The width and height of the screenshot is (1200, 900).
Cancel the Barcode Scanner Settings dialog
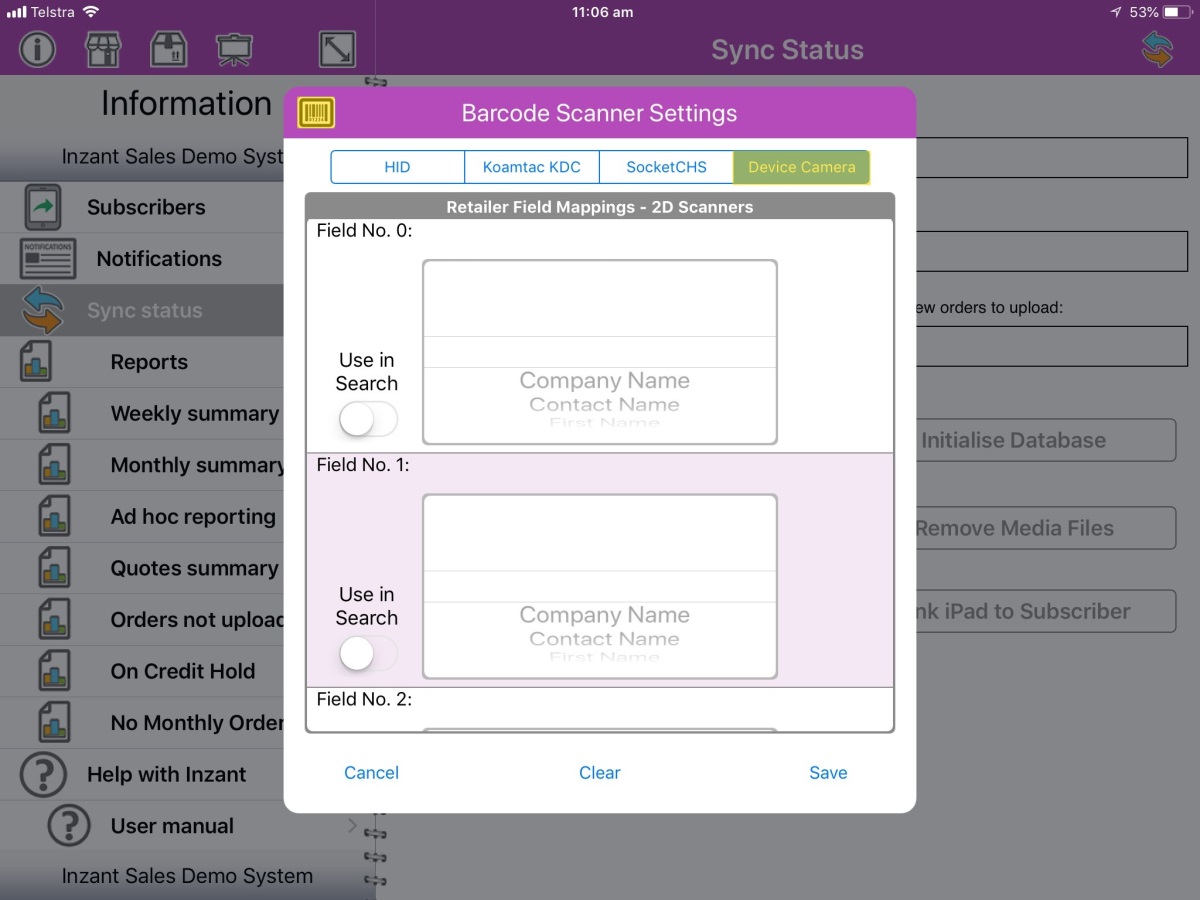[371, 772]
